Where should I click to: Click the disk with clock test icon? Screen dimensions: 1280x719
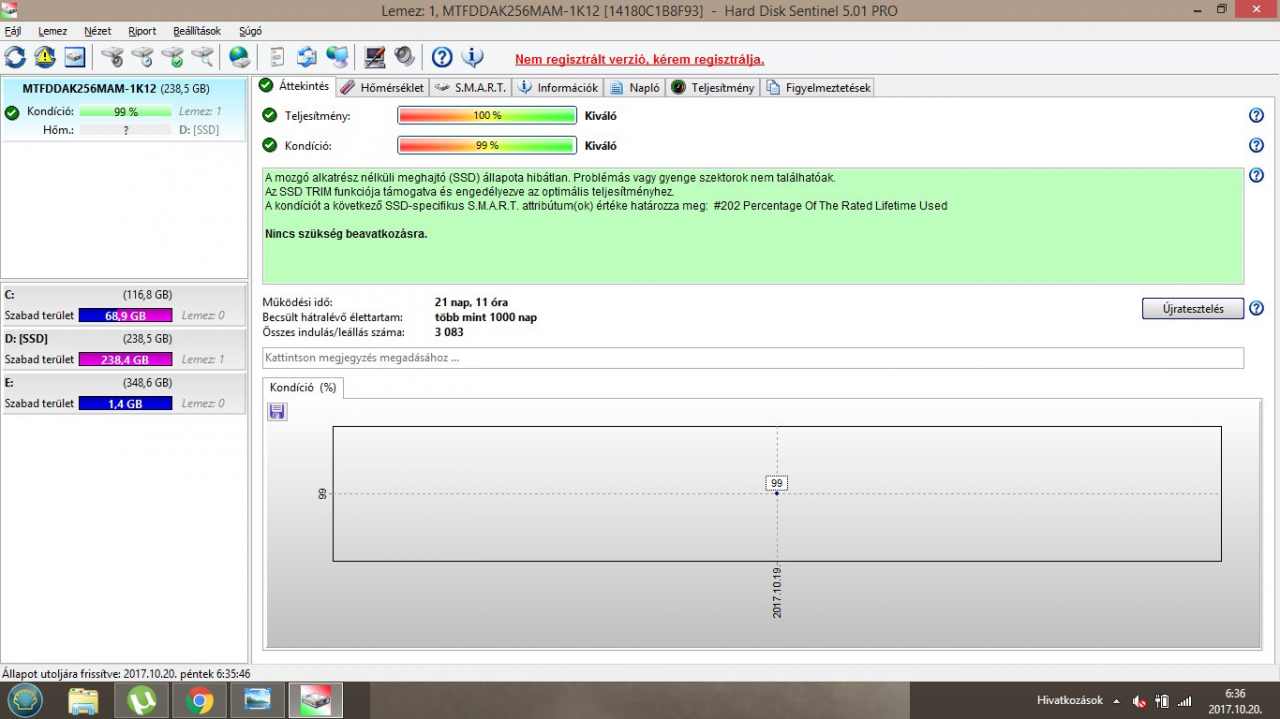point(143,57)
